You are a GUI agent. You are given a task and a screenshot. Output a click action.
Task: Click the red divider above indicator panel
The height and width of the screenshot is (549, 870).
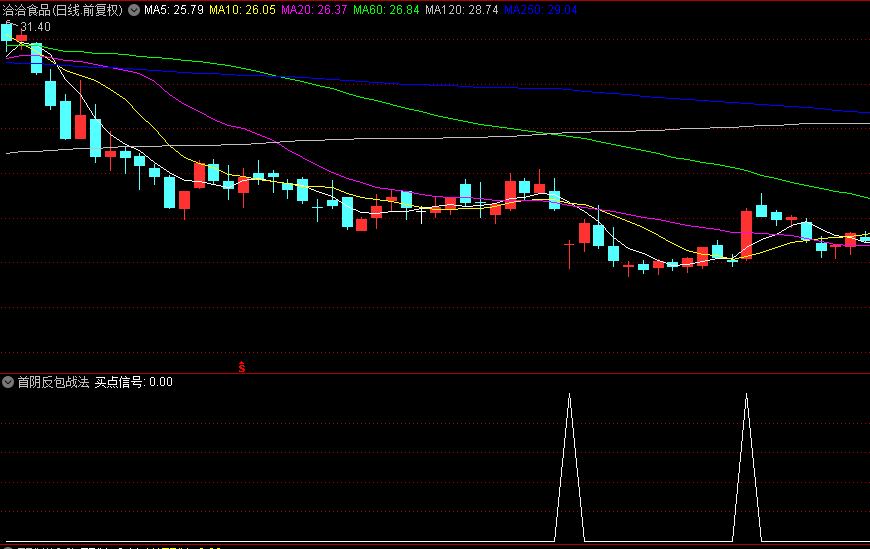[435, 373]
